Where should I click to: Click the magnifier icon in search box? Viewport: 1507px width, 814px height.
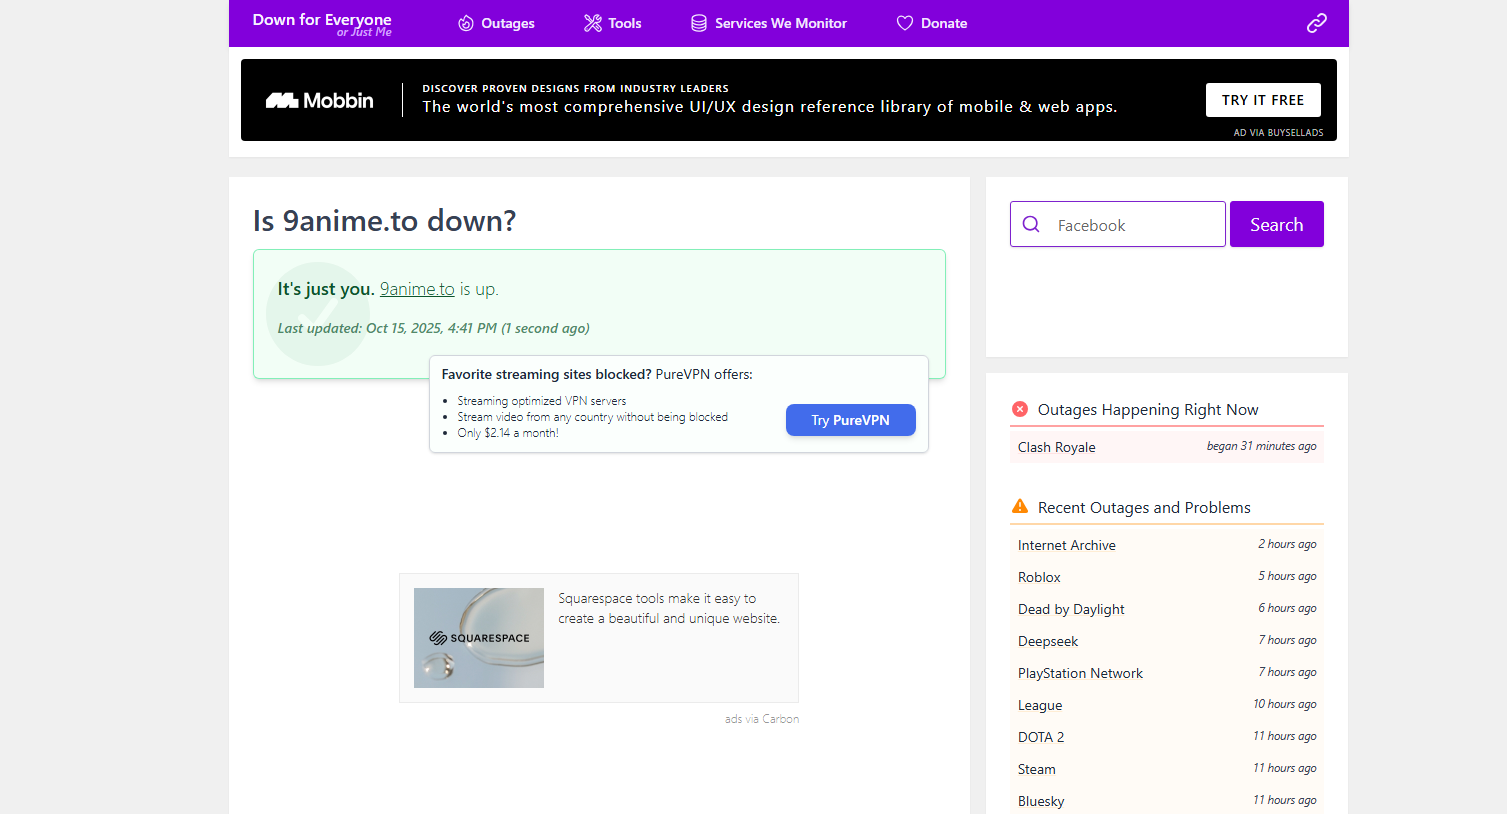[x=1031, y=225]
